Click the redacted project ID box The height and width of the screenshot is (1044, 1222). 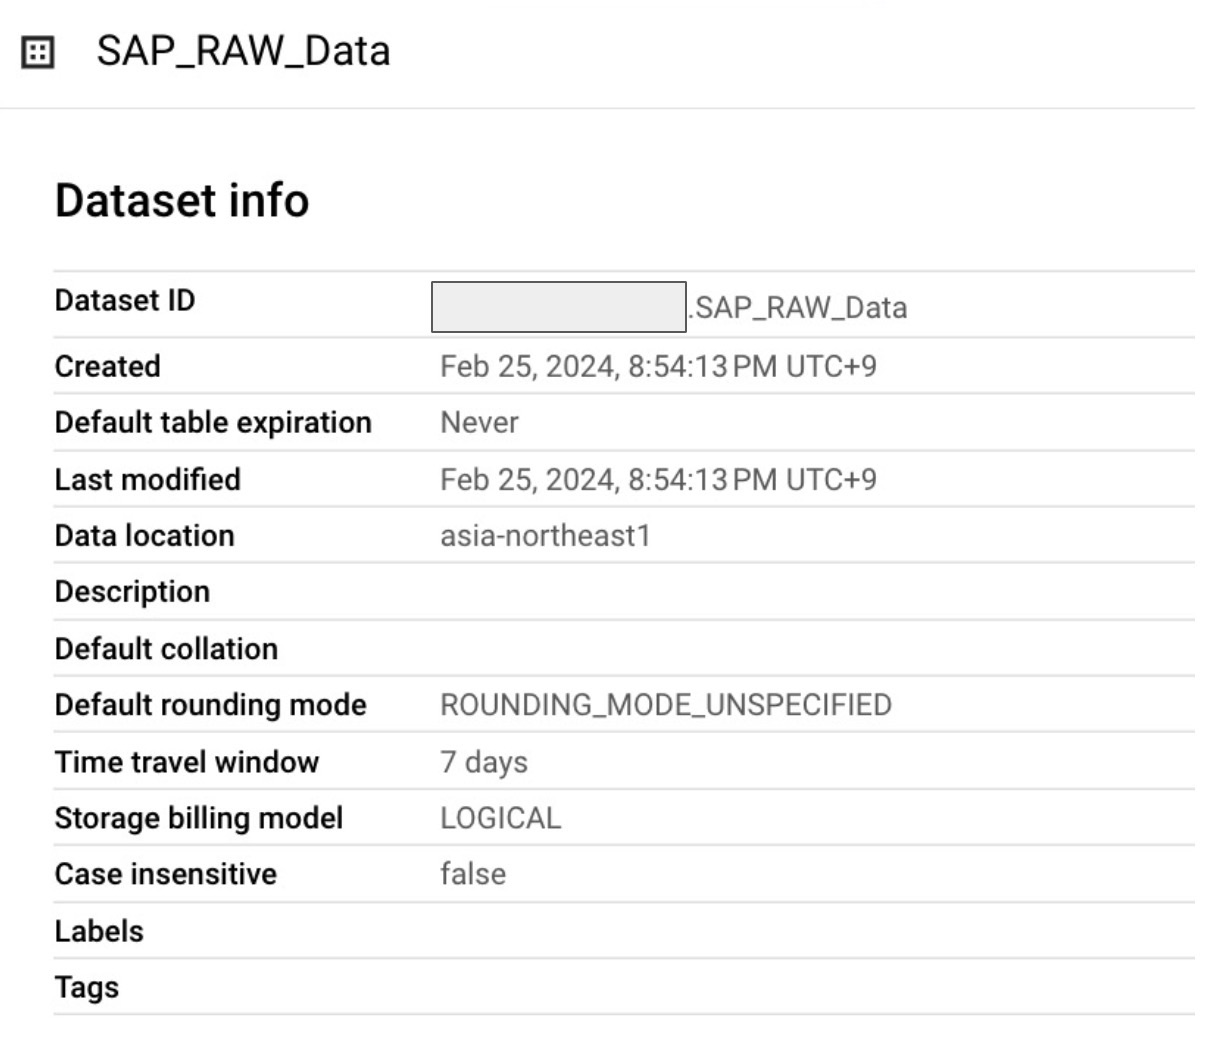pyautogui.click(x=559, y=307)
